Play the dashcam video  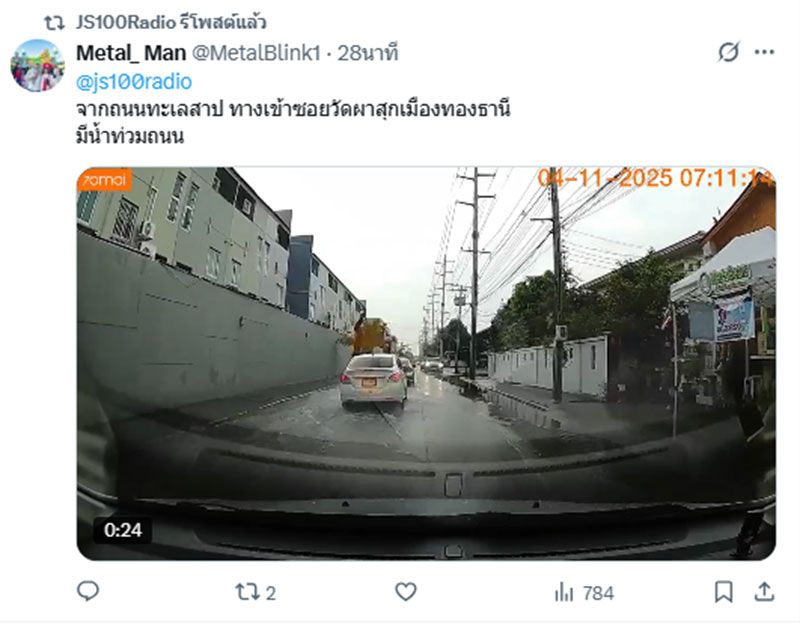pos(426,363)
